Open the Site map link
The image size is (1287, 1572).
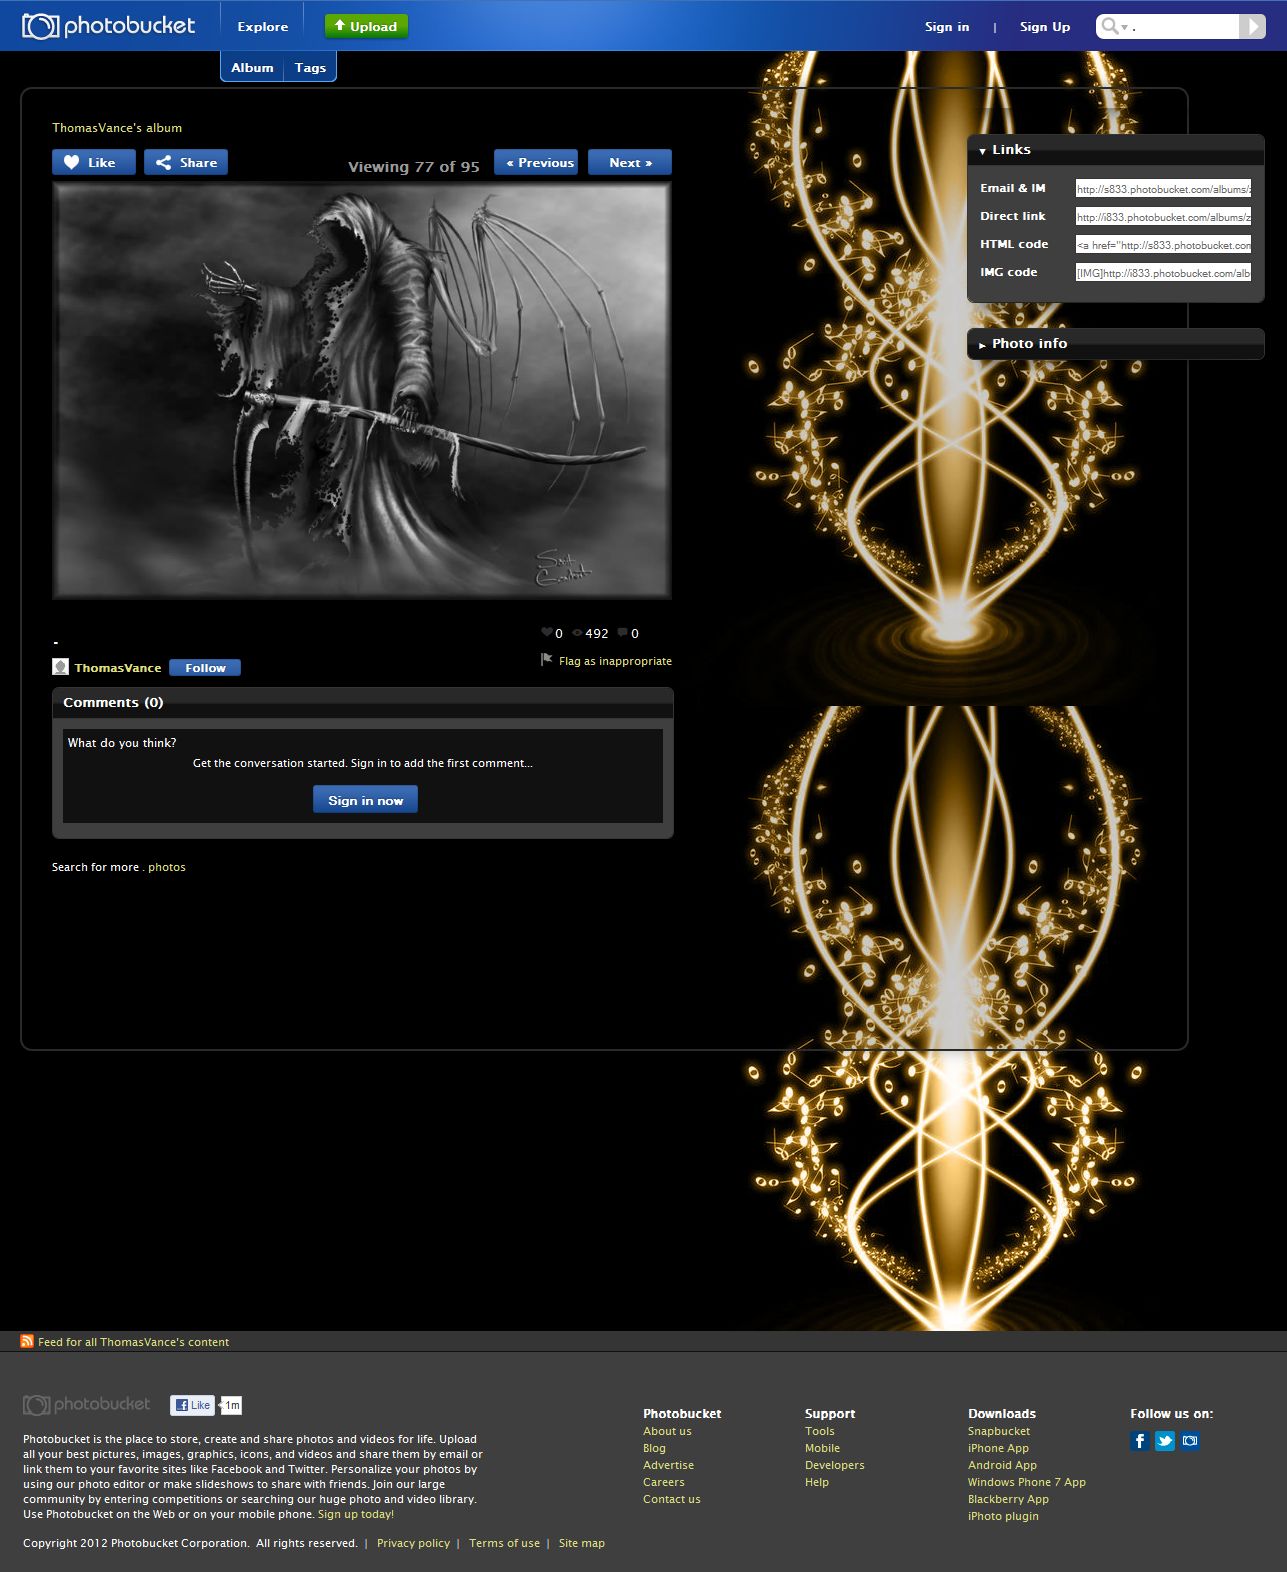click(x=582, y=1543)
